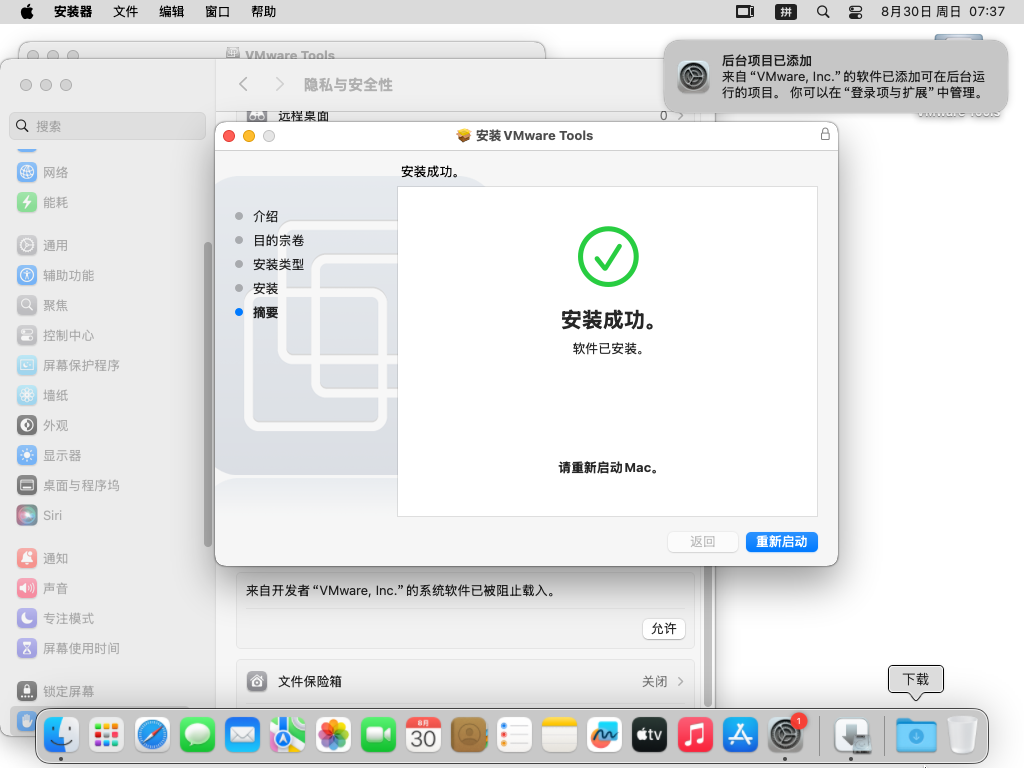
Task: Click the lock icon in installer title bar
Action: pos(825,135)
